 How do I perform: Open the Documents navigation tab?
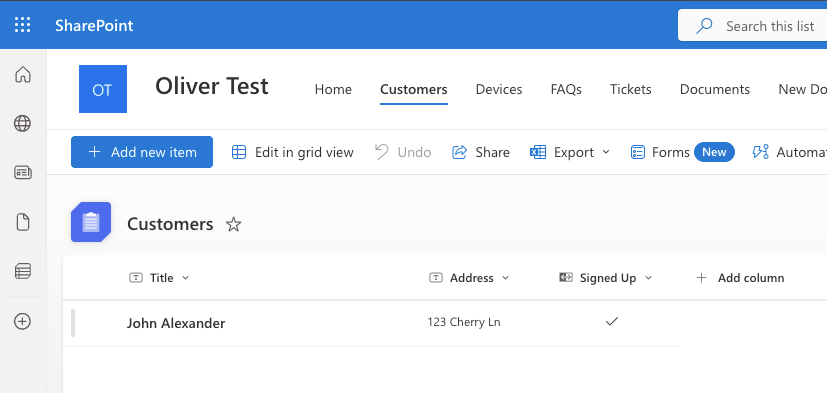[715, 90]
